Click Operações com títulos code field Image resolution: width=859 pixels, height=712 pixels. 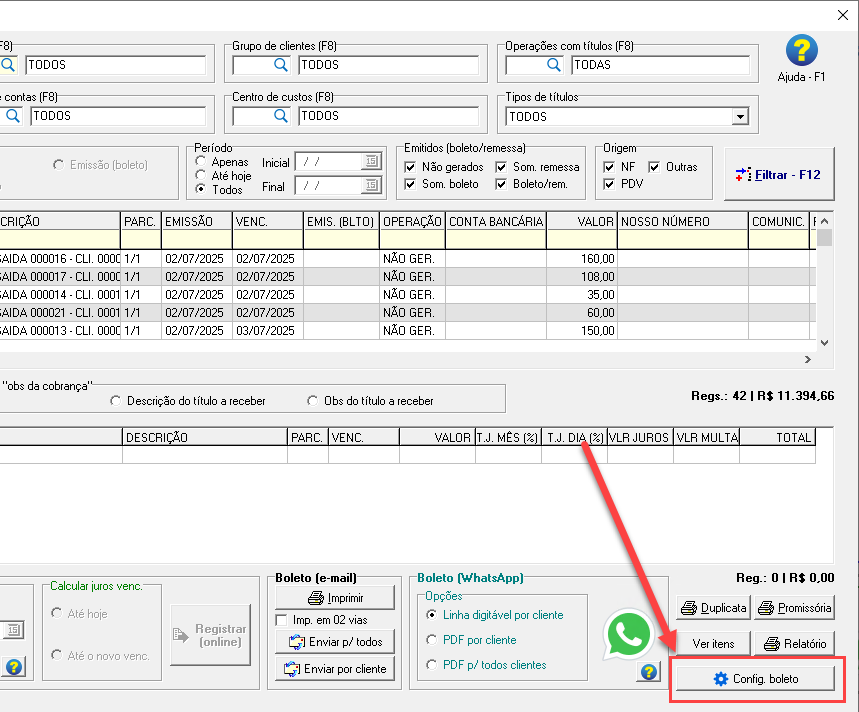(525, 65)
